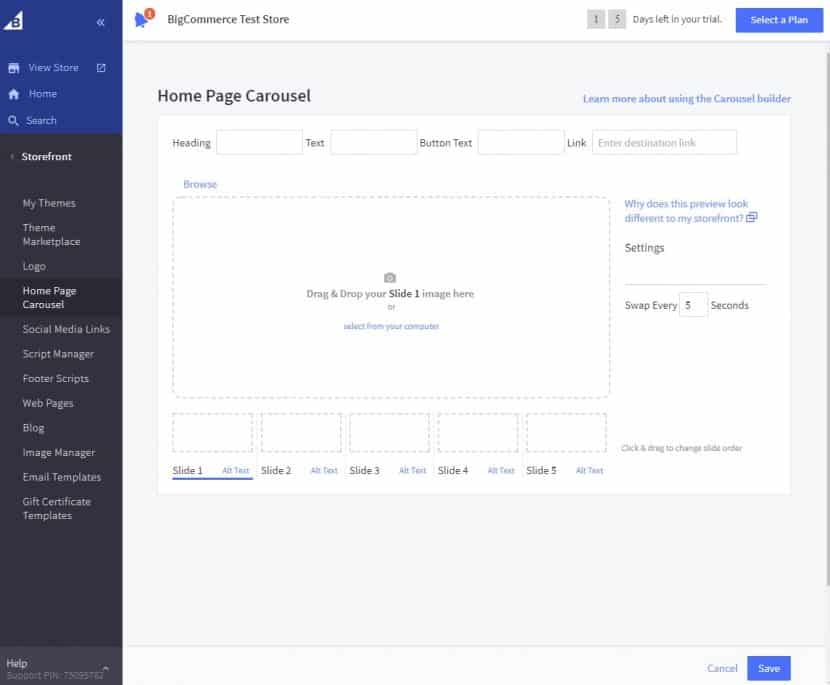Switch to the Slide 3 tab
The height and width of the screenshot is (685, 830).
(364, 470)
